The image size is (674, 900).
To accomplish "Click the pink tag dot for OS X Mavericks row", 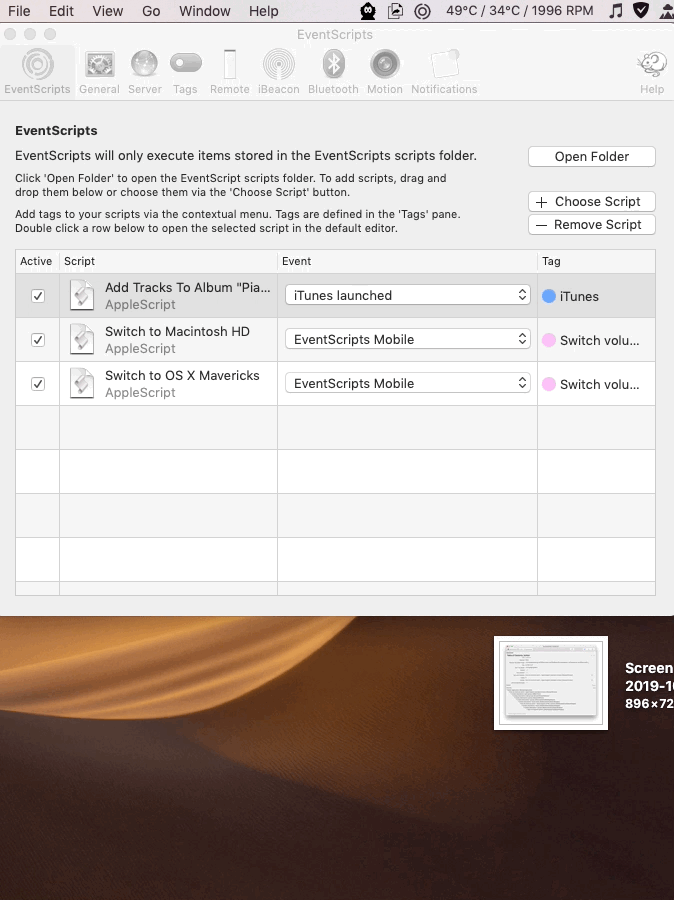I will pyautogui.click(x=549, y=384).
